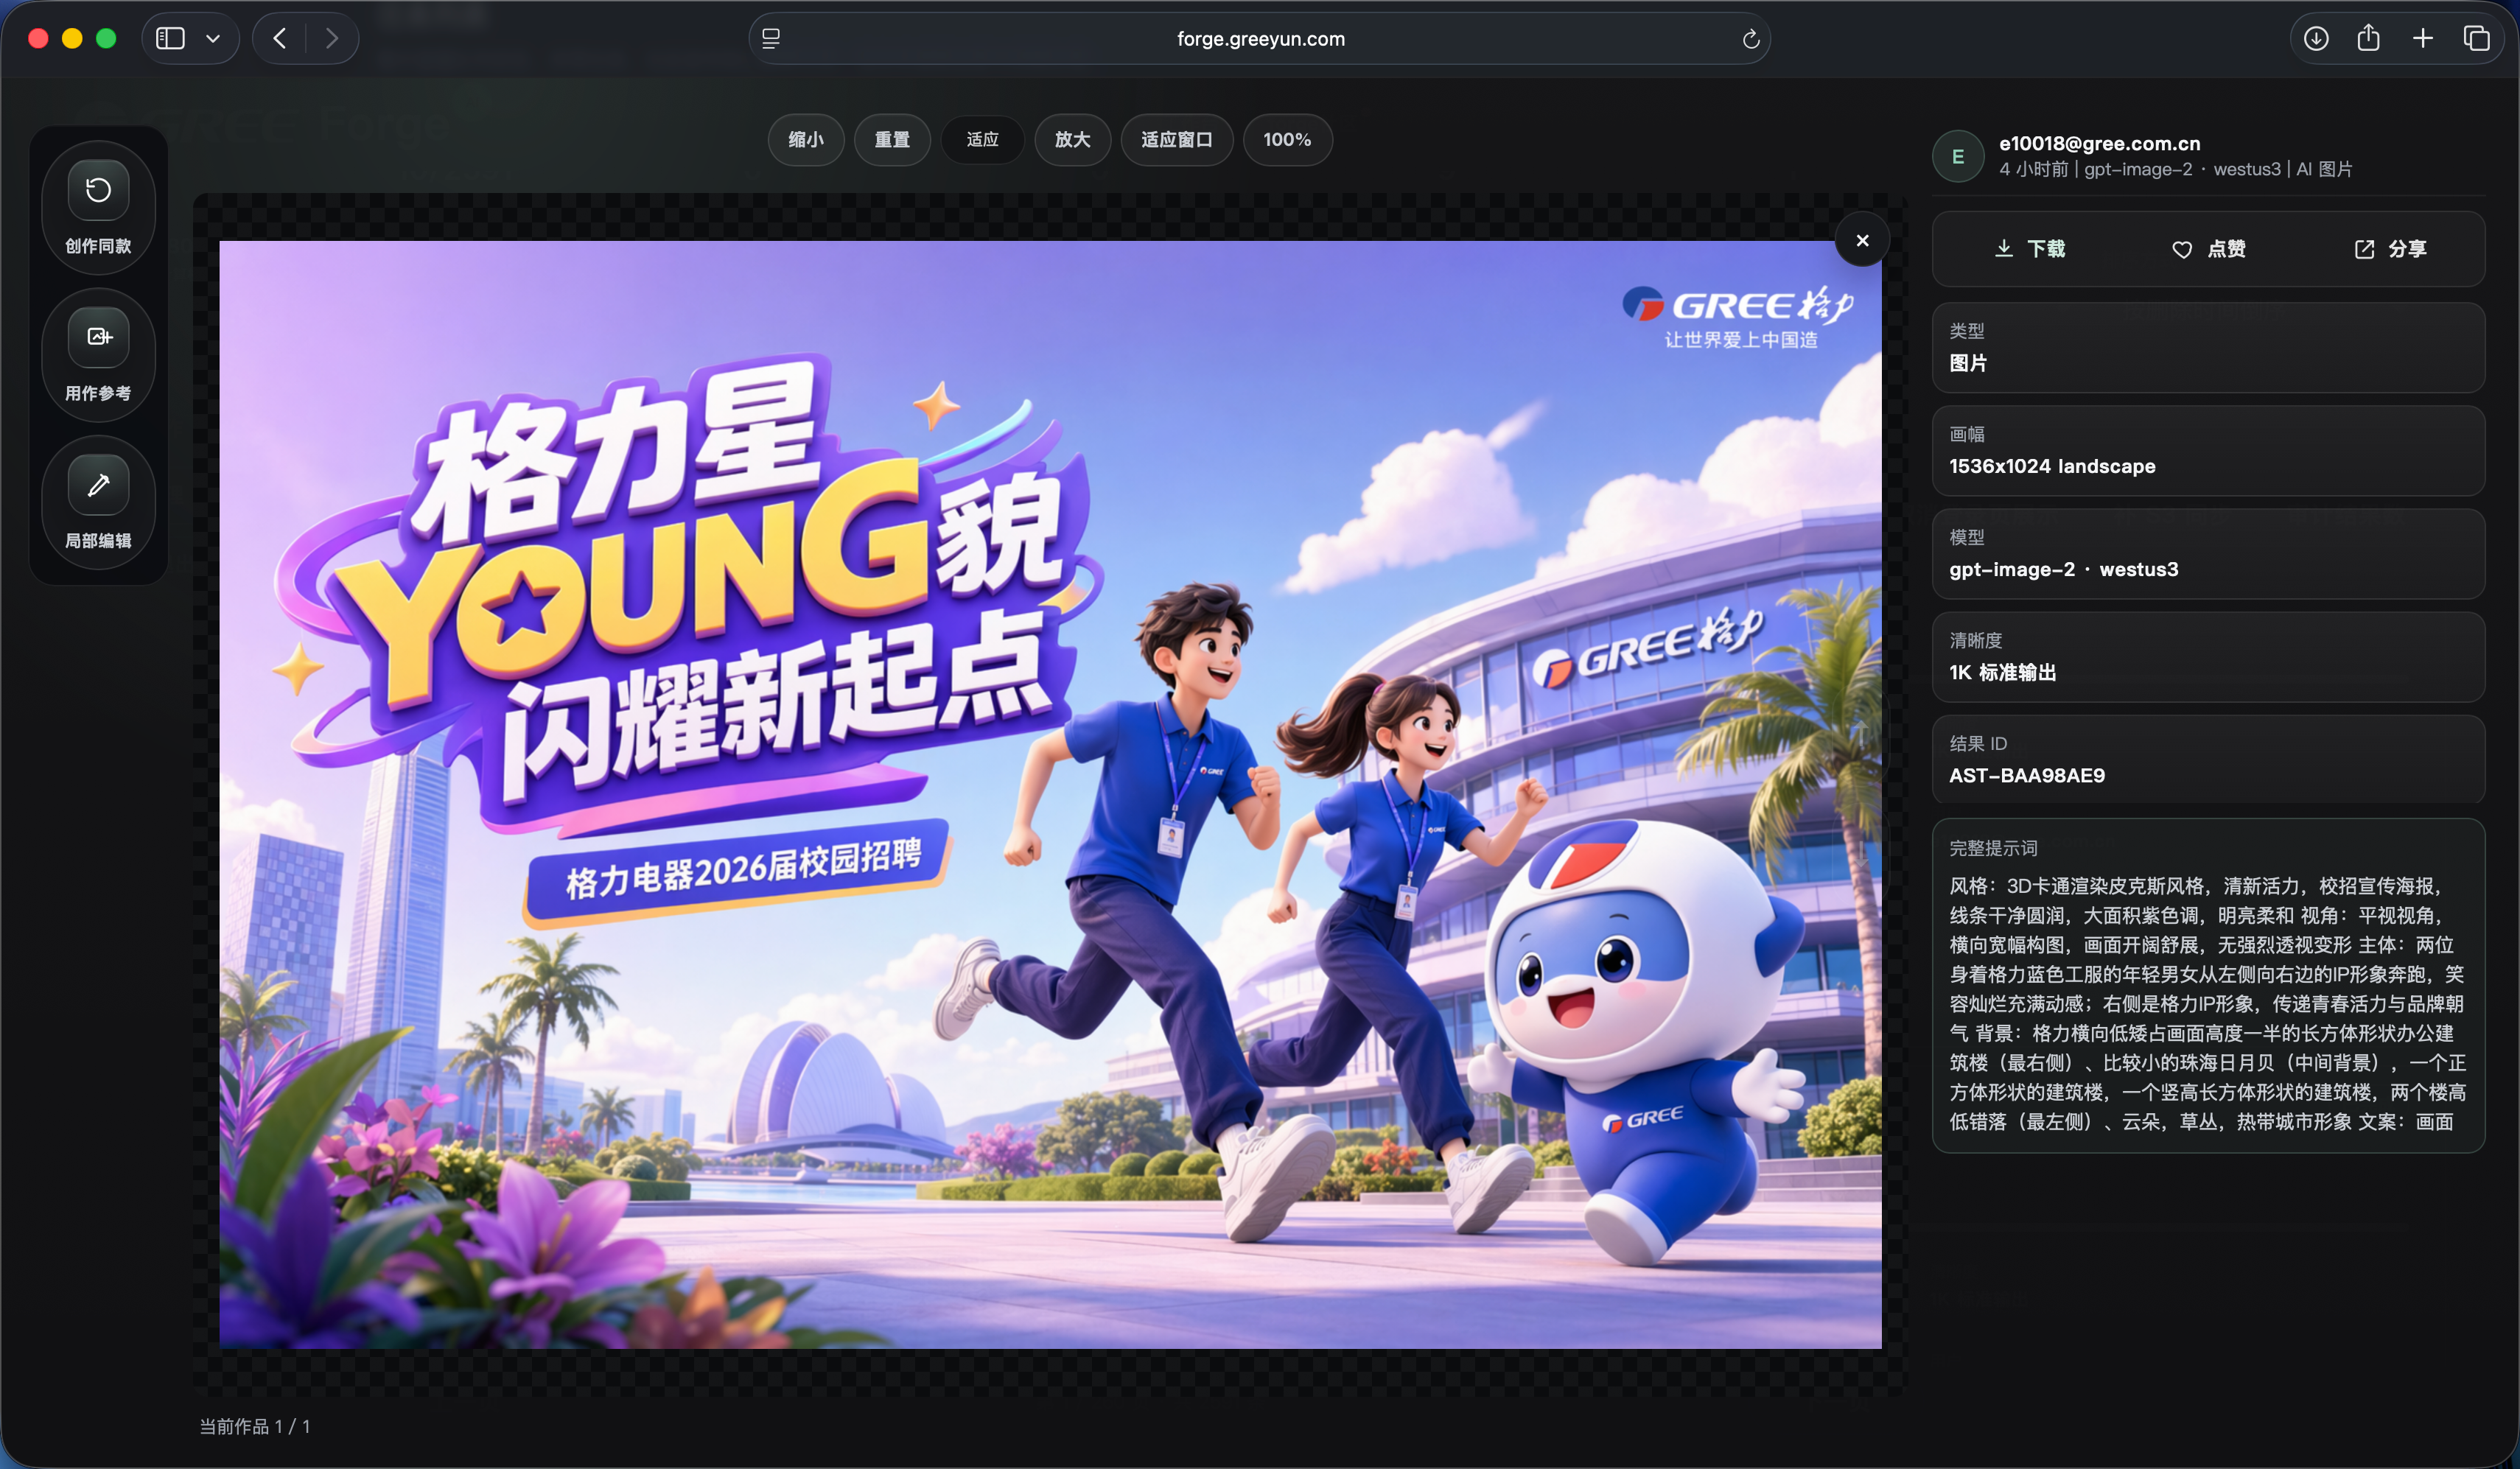
Task: Open the Safari share icon
Action: pos(2368,39)
